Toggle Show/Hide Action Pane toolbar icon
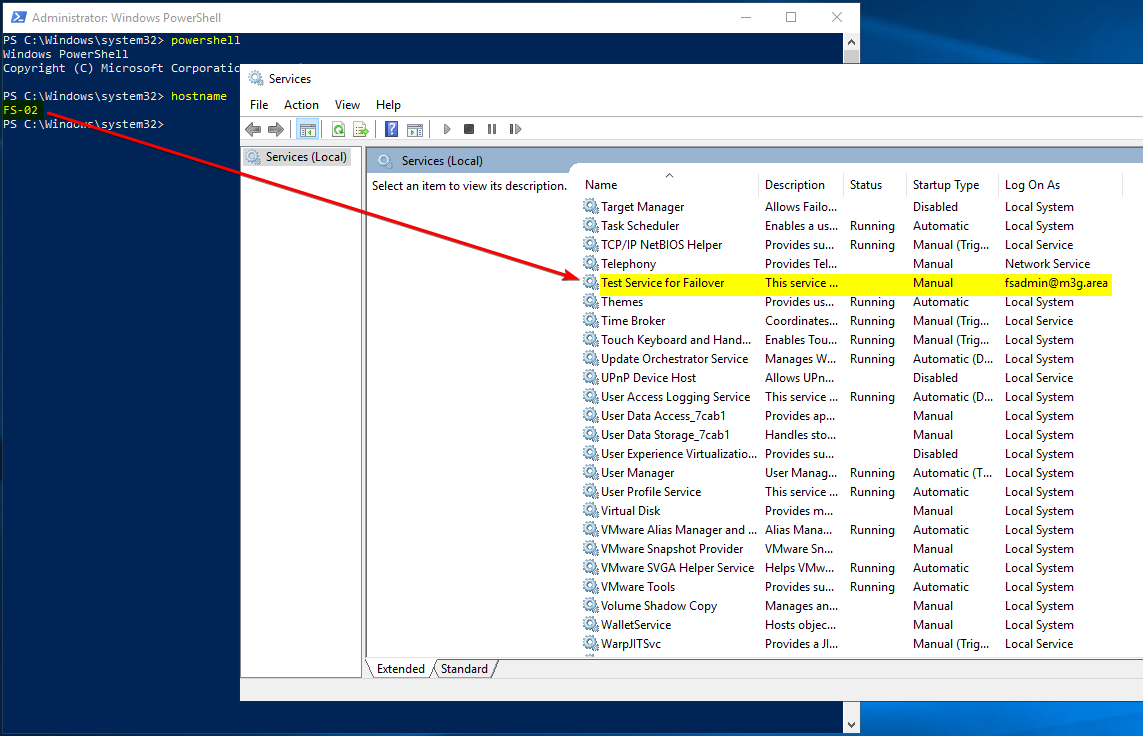Screen dimensions: 1143x736 (x=415, y=130)
